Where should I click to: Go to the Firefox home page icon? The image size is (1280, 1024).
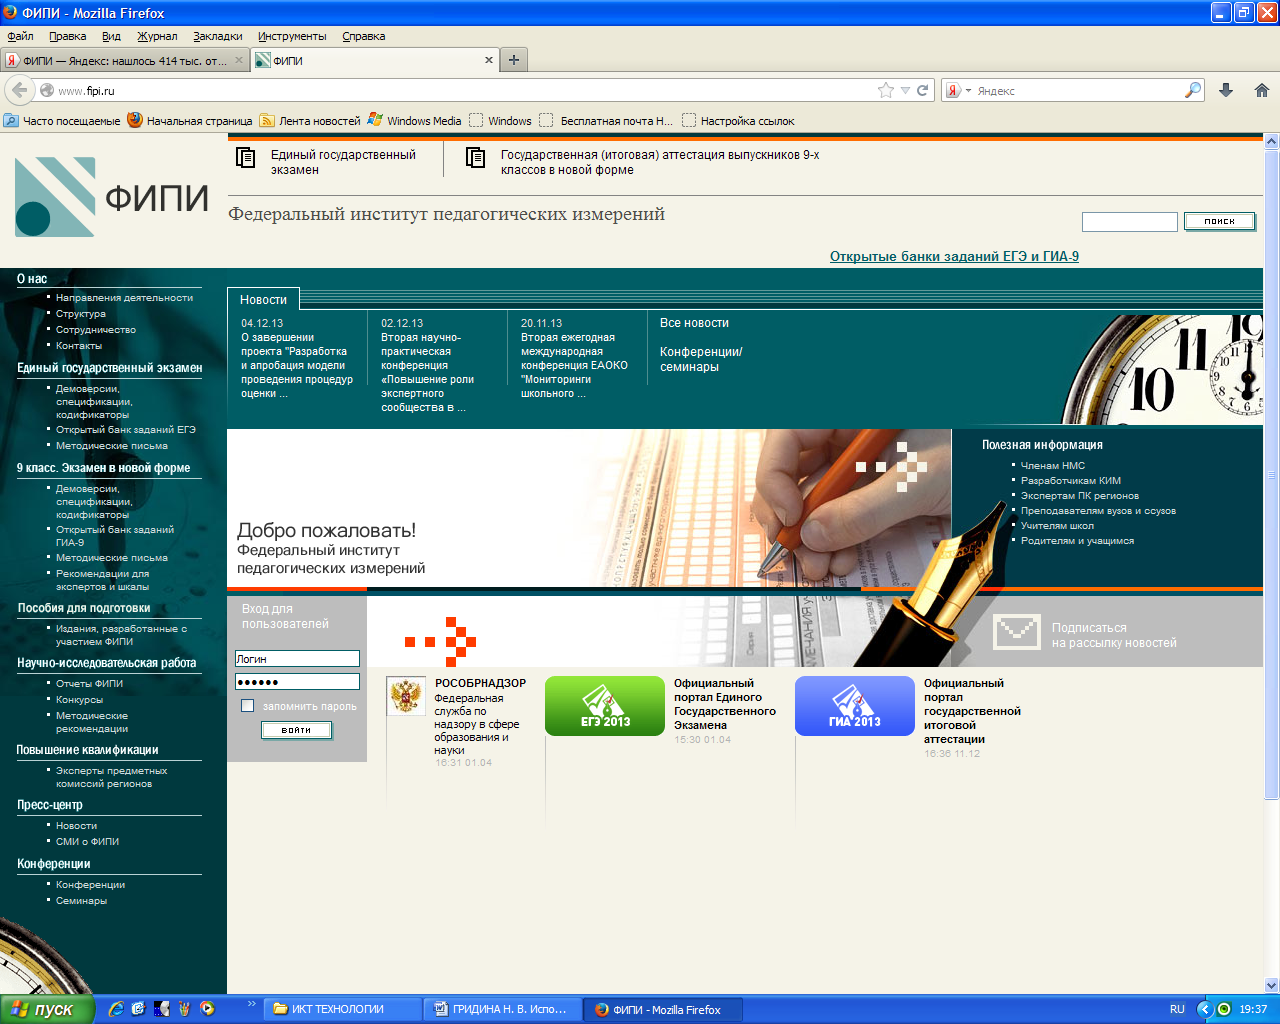(1261, 90)
